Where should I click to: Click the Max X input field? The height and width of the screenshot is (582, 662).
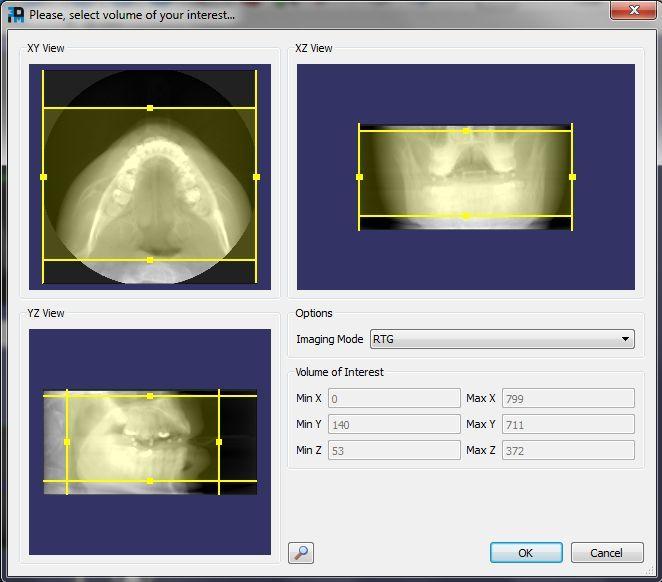(567, 398)
